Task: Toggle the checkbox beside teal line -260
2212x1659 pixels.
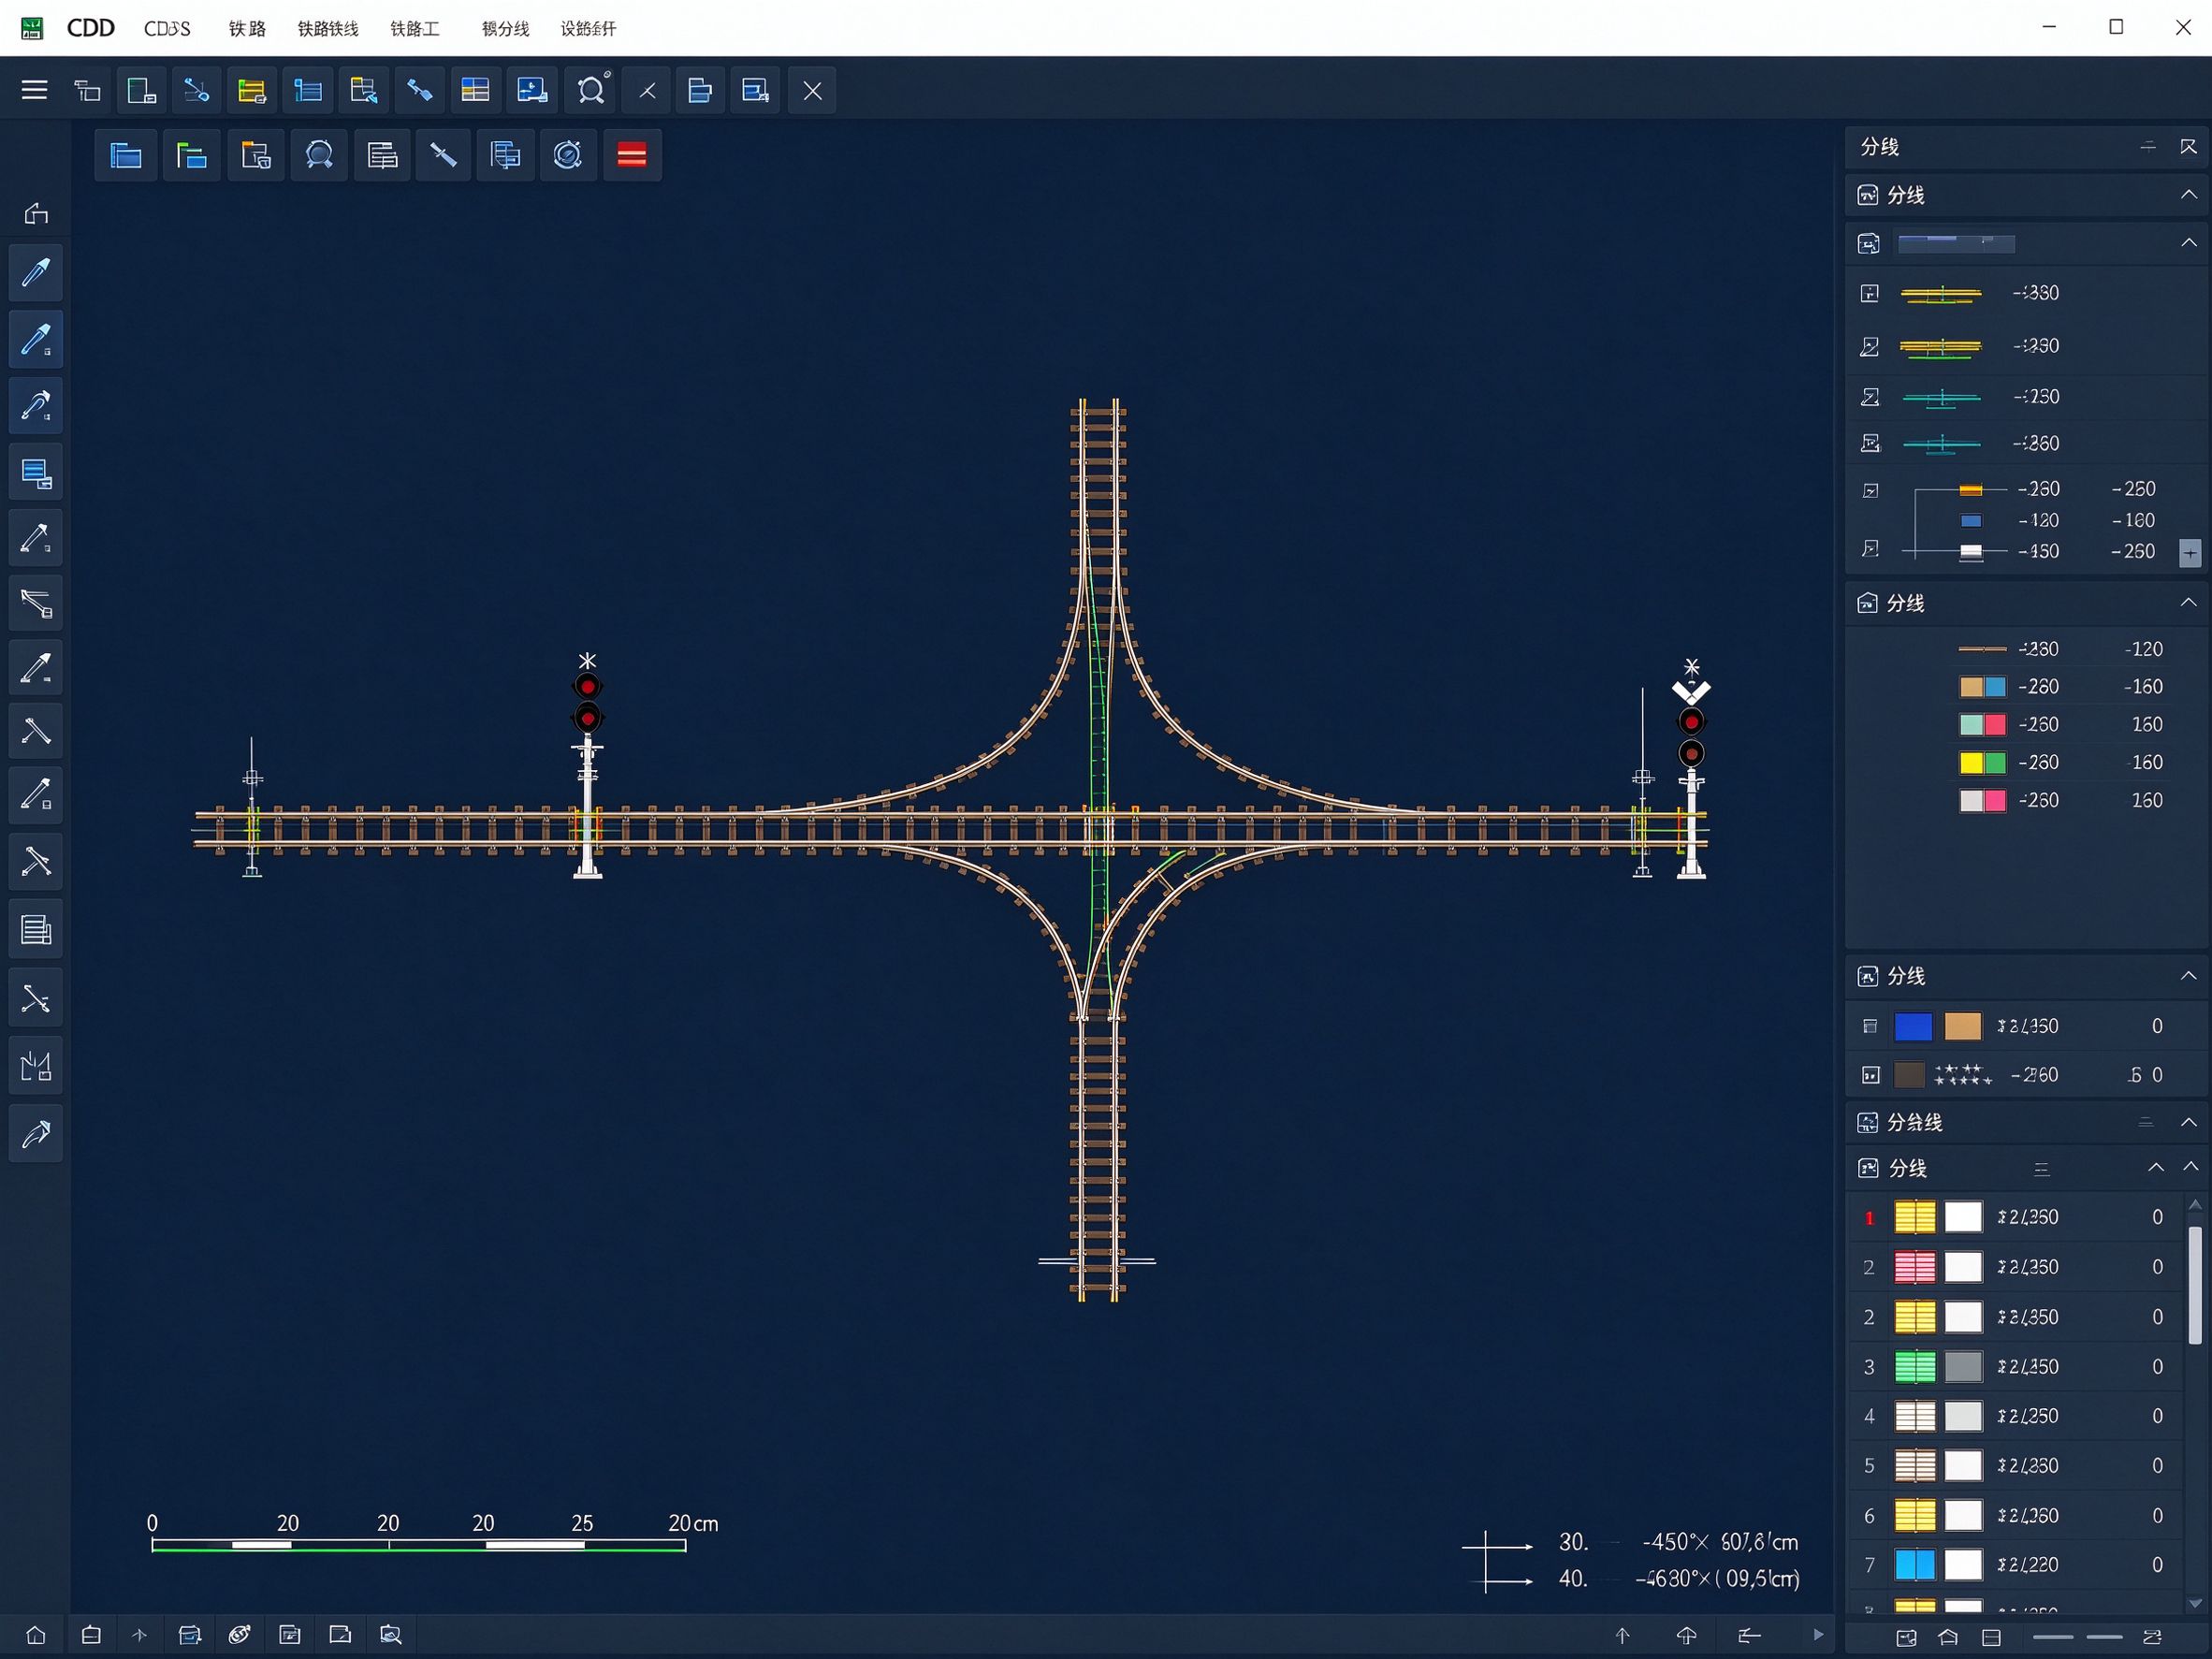Action: tap(1870, 444)
